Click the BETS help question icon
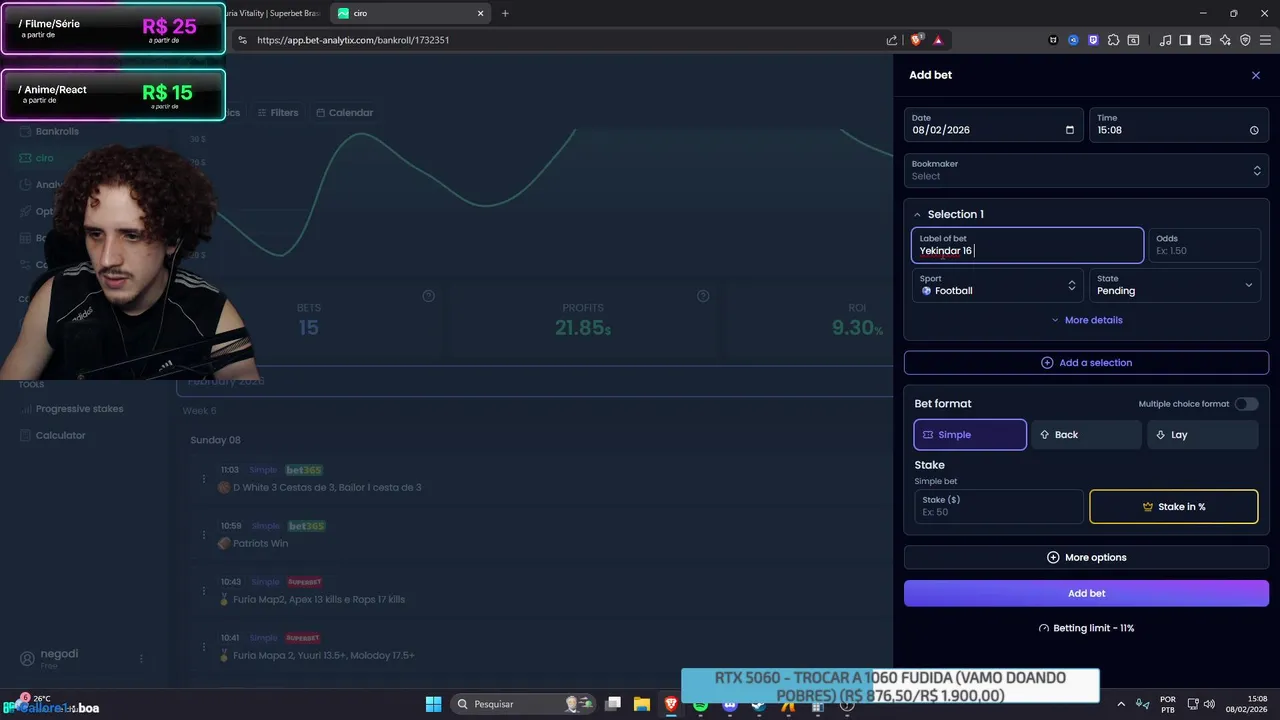 click(x=428, y=296)
